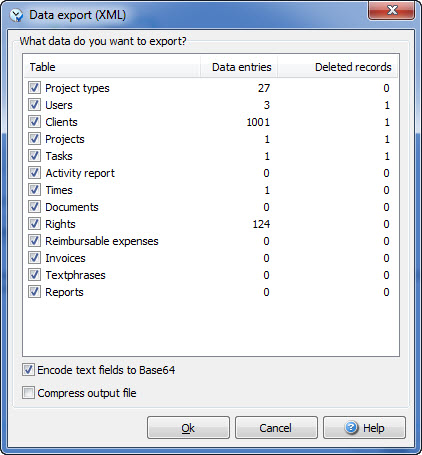The image size is (422, 455).
Task: Toggle the Clients export checkbox
Action: point(34,122)
